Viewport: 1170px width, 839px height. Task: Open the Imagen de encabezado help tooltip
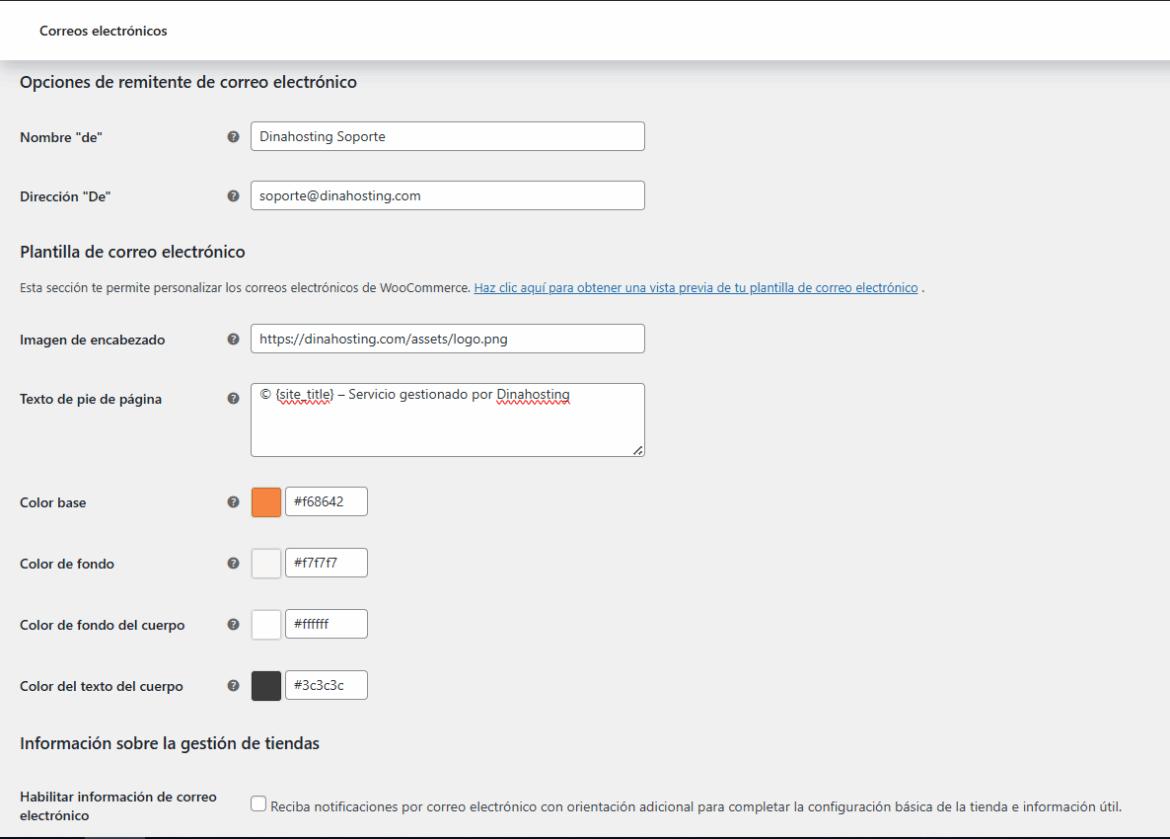pos(233,339)
